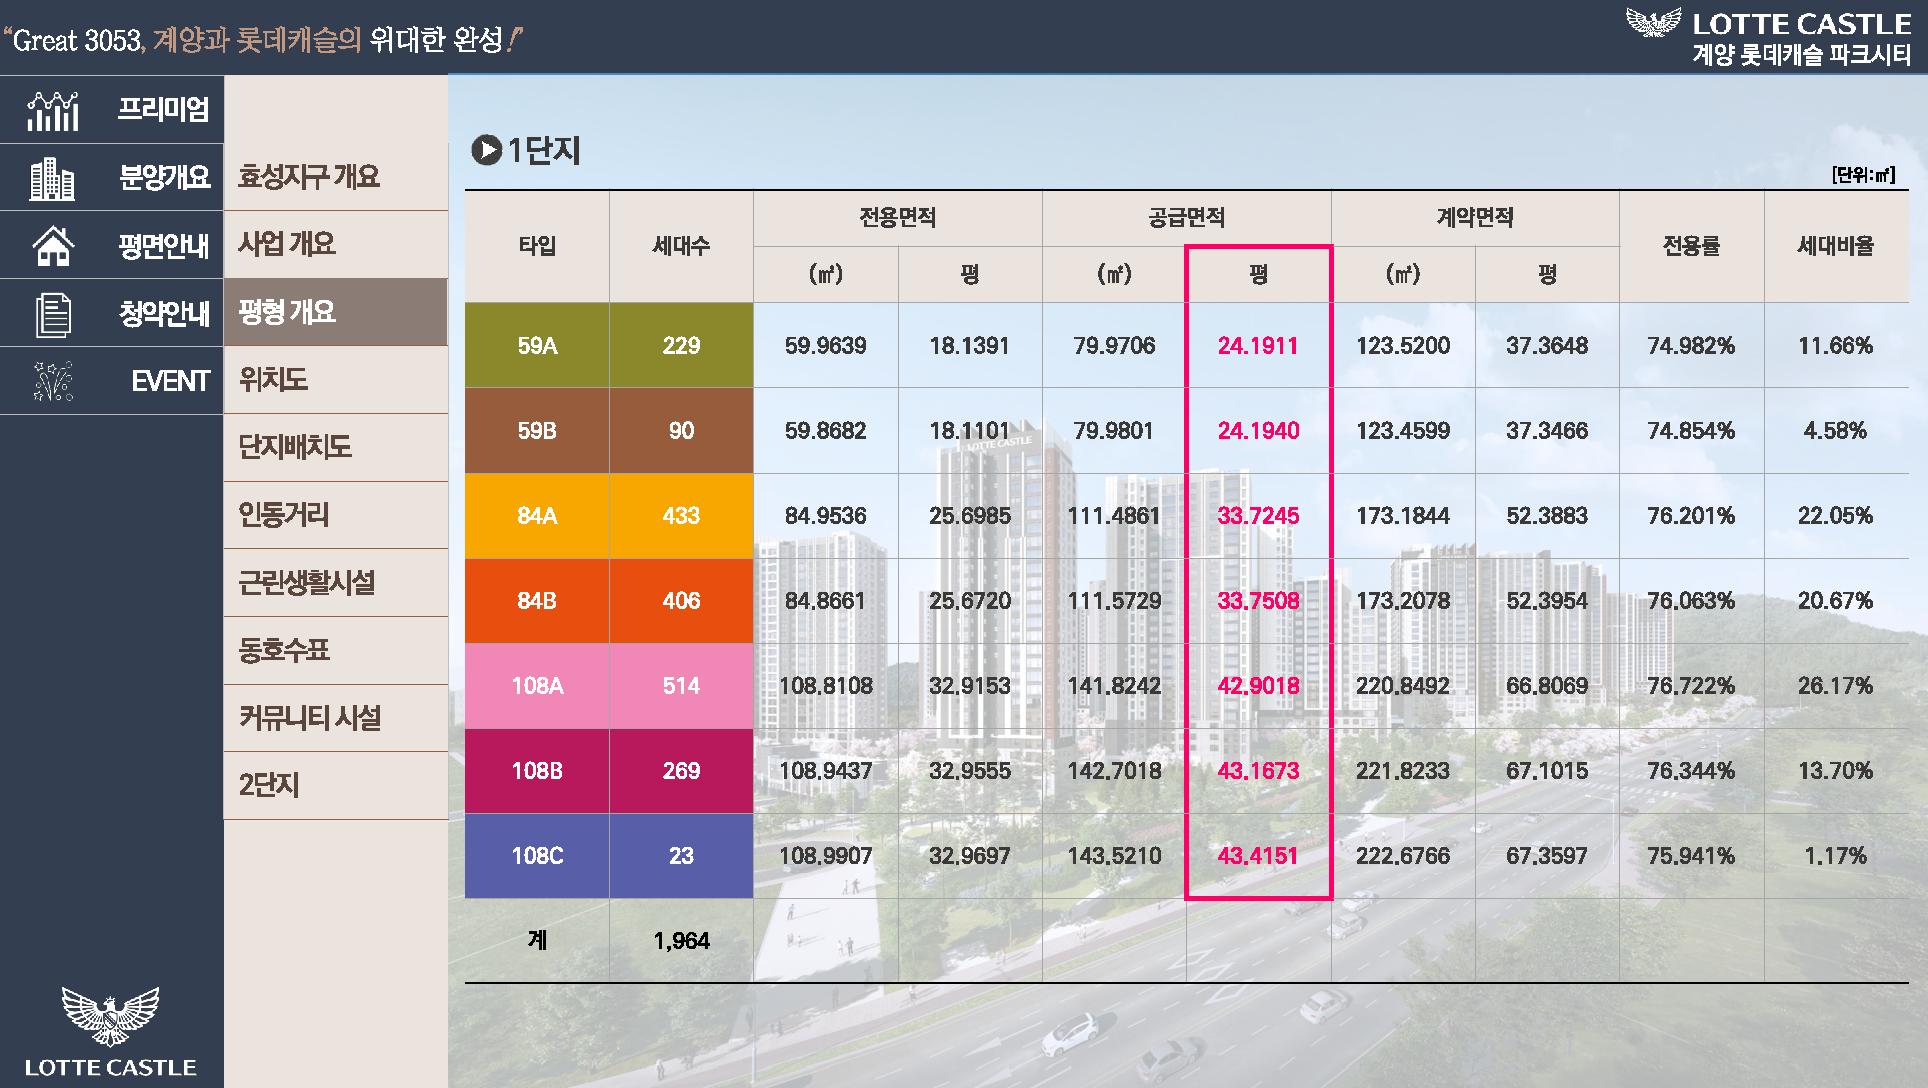Click the 84B type cell

(x=537, y=601)
